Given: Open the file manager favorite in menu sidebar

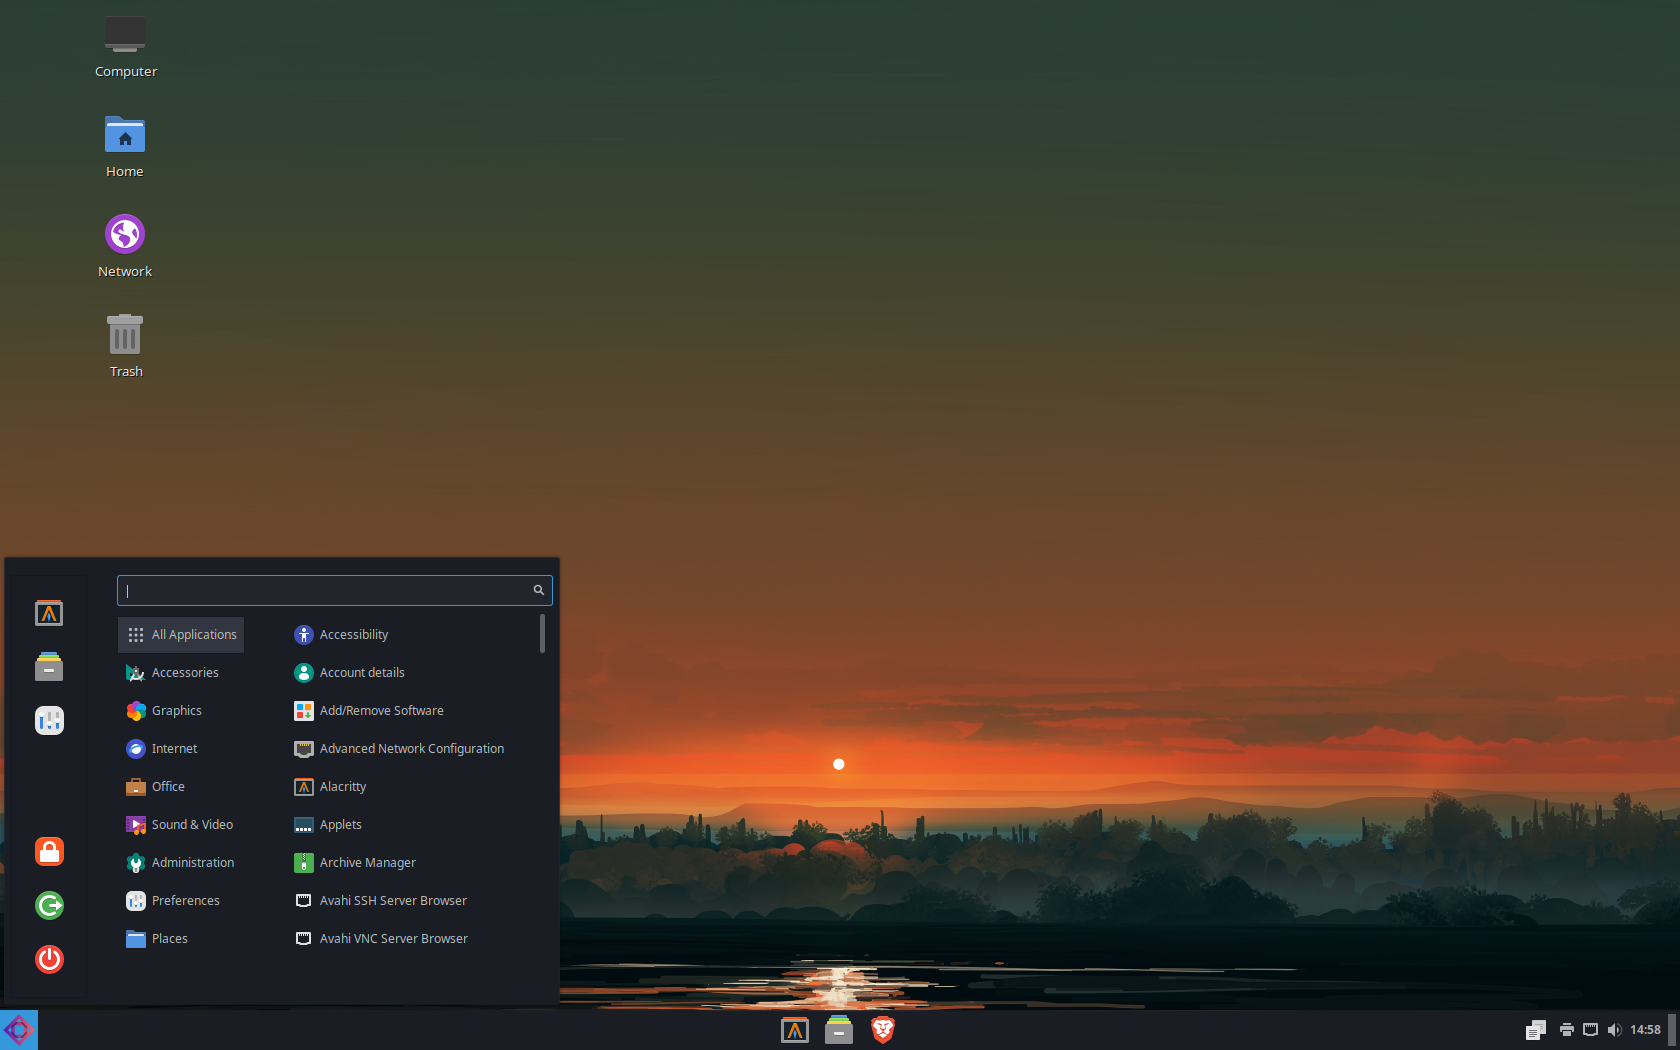Looking at the screenshot, I should (x=49, y=667).
